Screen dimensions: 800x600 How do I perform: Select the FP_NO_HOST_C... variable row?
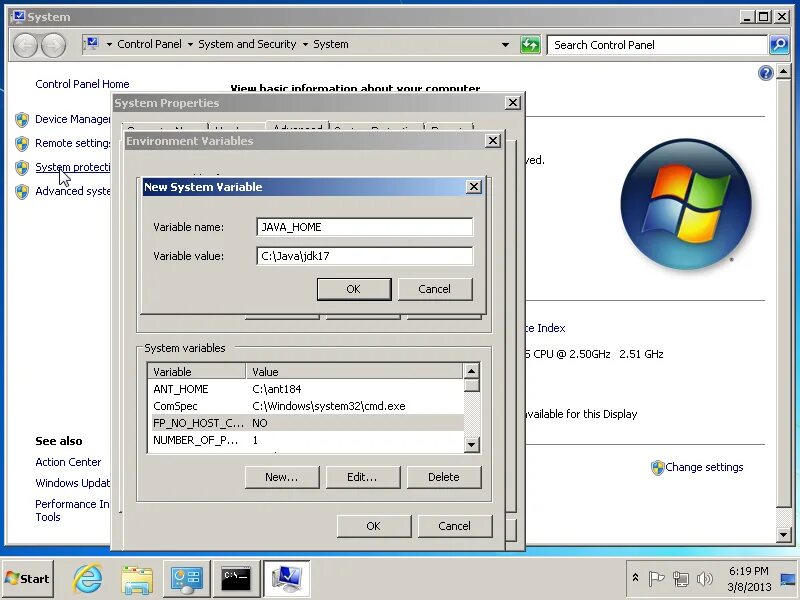point(307,423)
